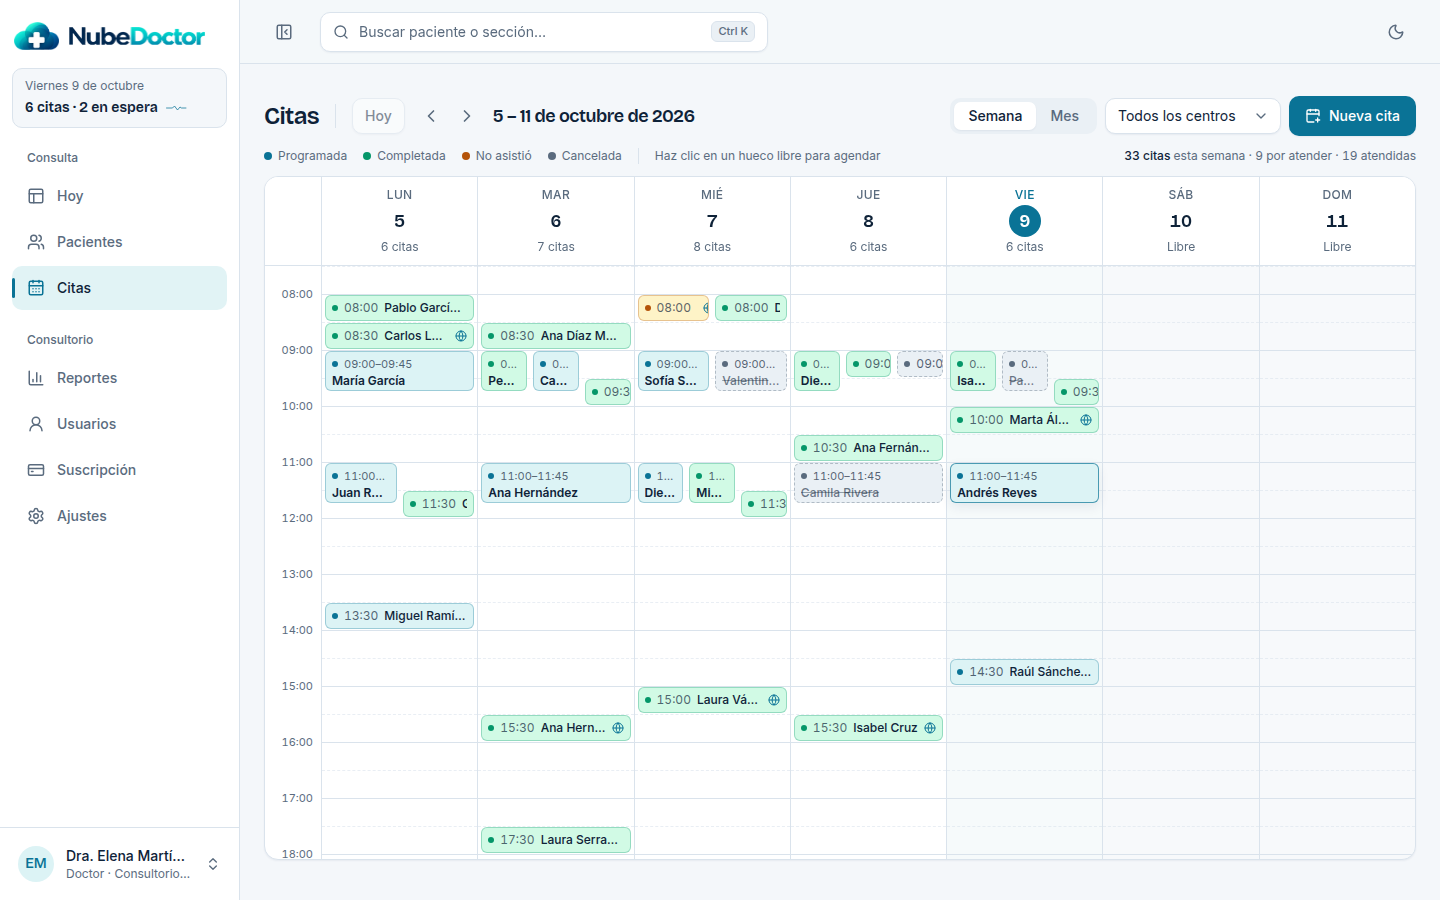Viewport: 1440px width, 900px height.
Task: Create a Nueva cita
Action: [x=1352, y=116]
